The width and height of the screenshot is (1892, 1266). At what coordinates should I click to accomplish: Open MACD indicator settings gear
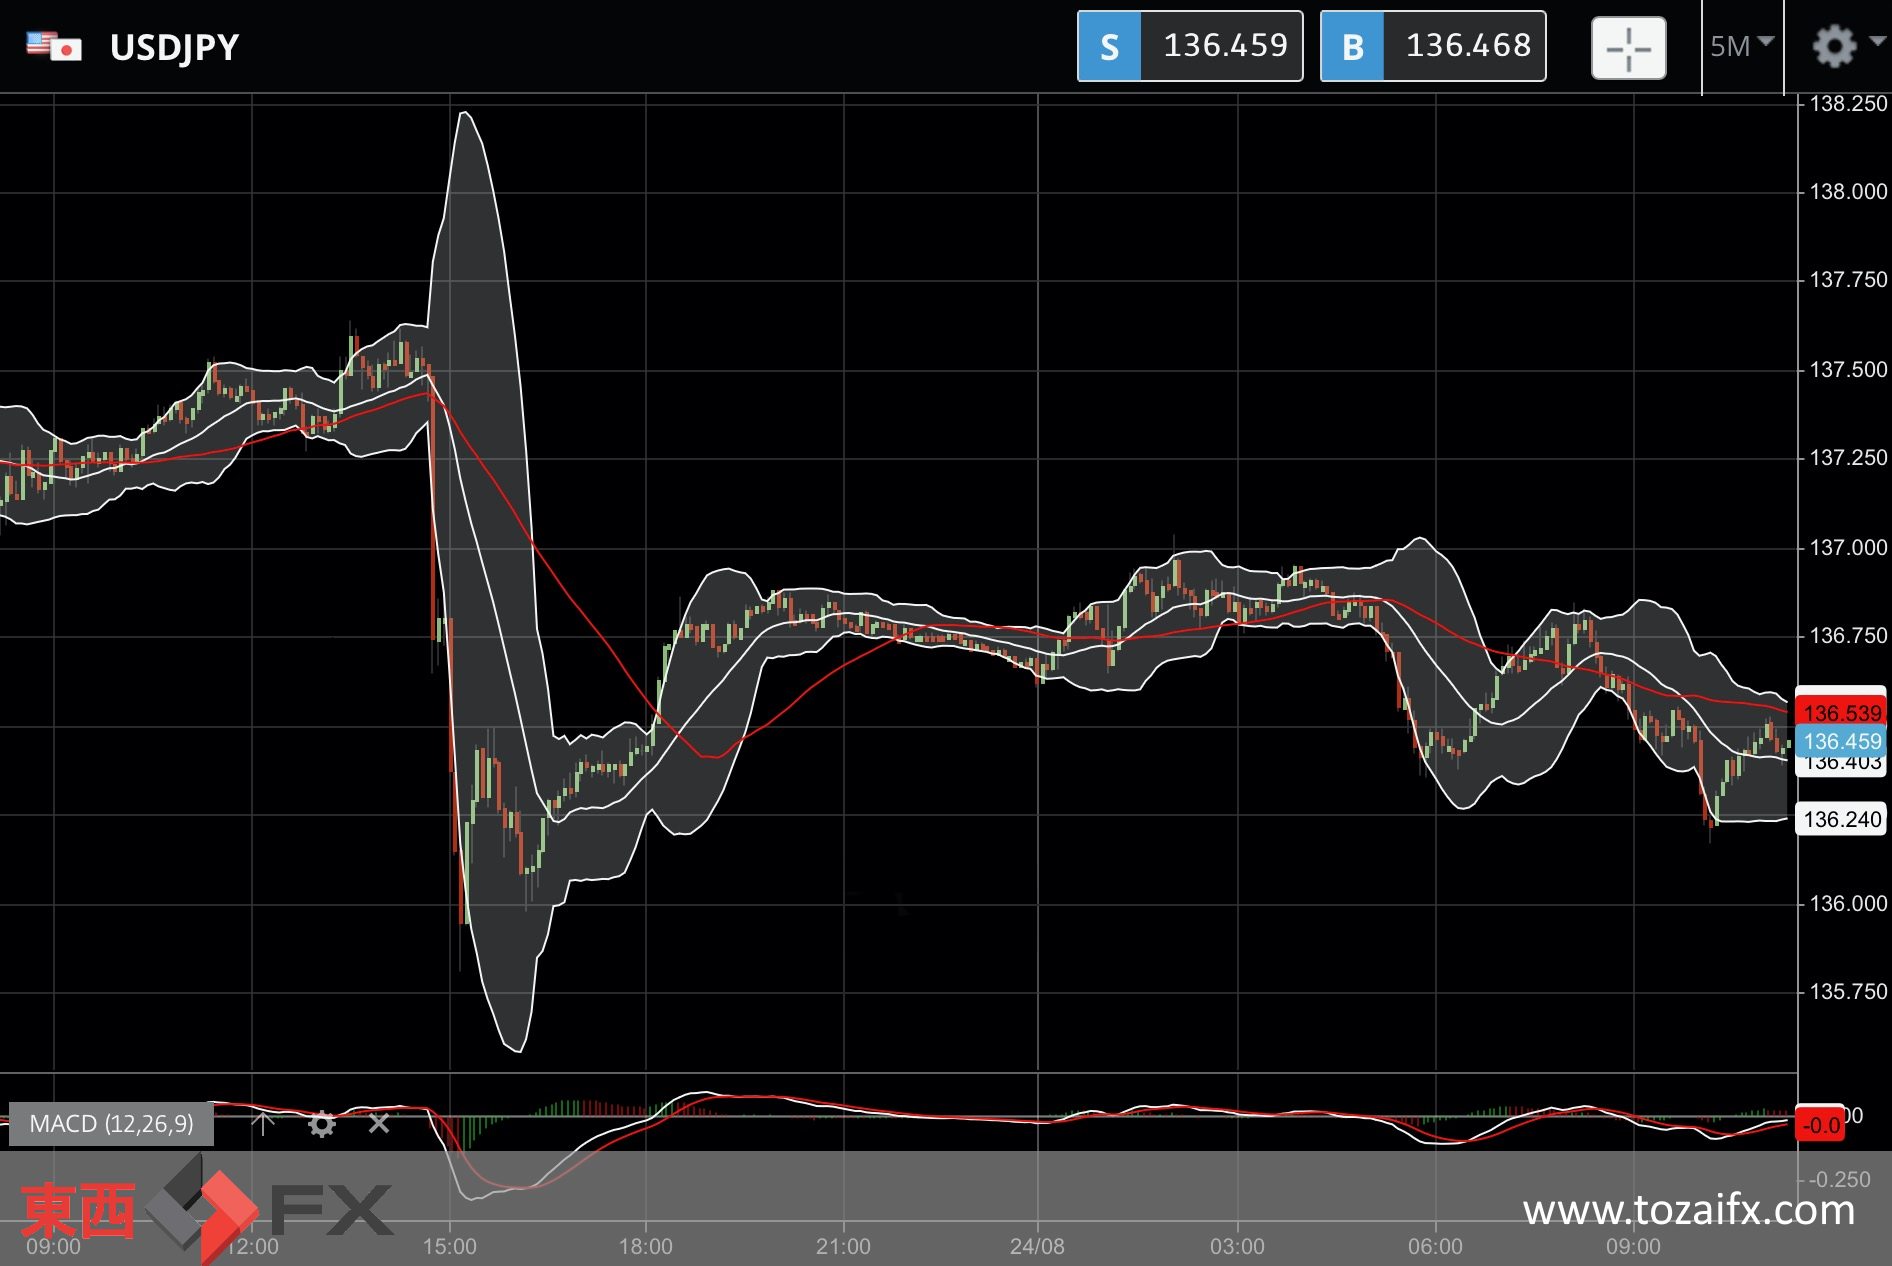pyautogui.click(x=321, y=1124)
